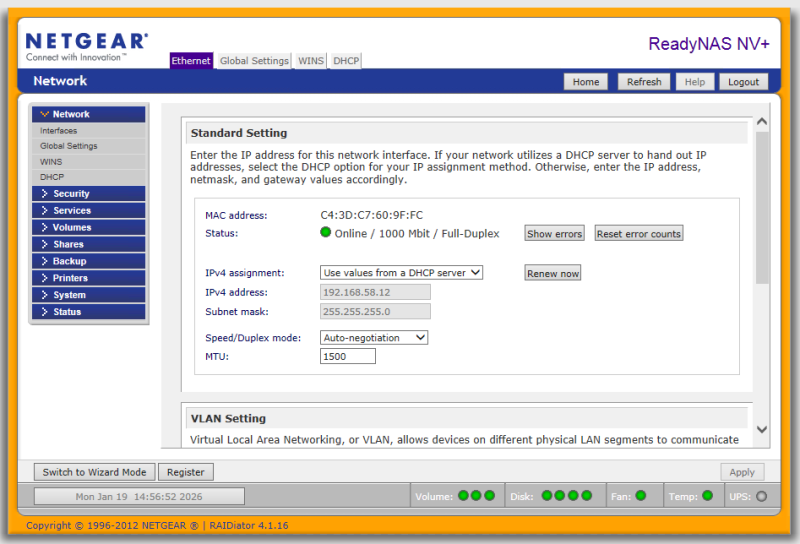Click second Volume status LED
Screen dimensions: 800x544
pos(476,496)
